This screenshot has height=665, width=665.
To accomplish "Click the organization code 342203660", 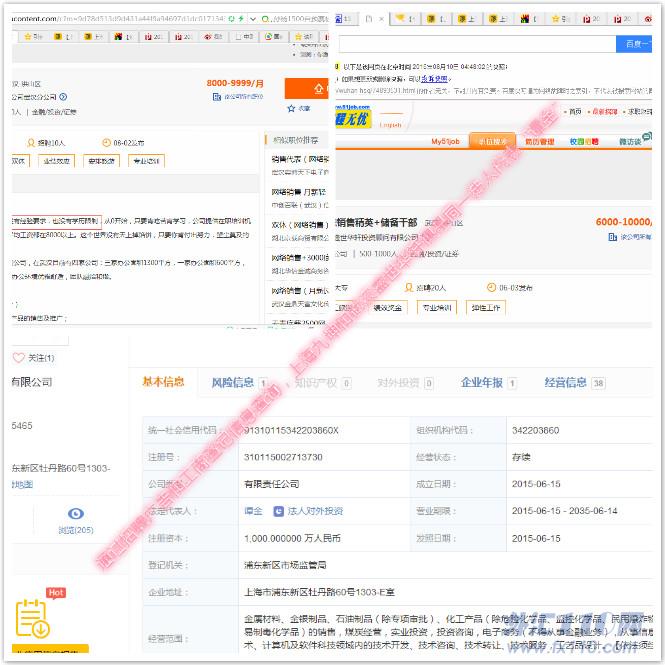I will point(535,430).
